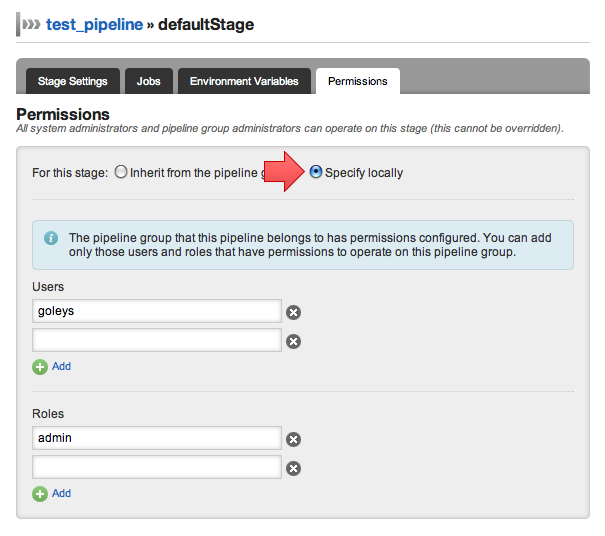Screen dimensions: 605x536
Task: Open the test_pipeline breadcrumb link
Action: click(94, 24)
